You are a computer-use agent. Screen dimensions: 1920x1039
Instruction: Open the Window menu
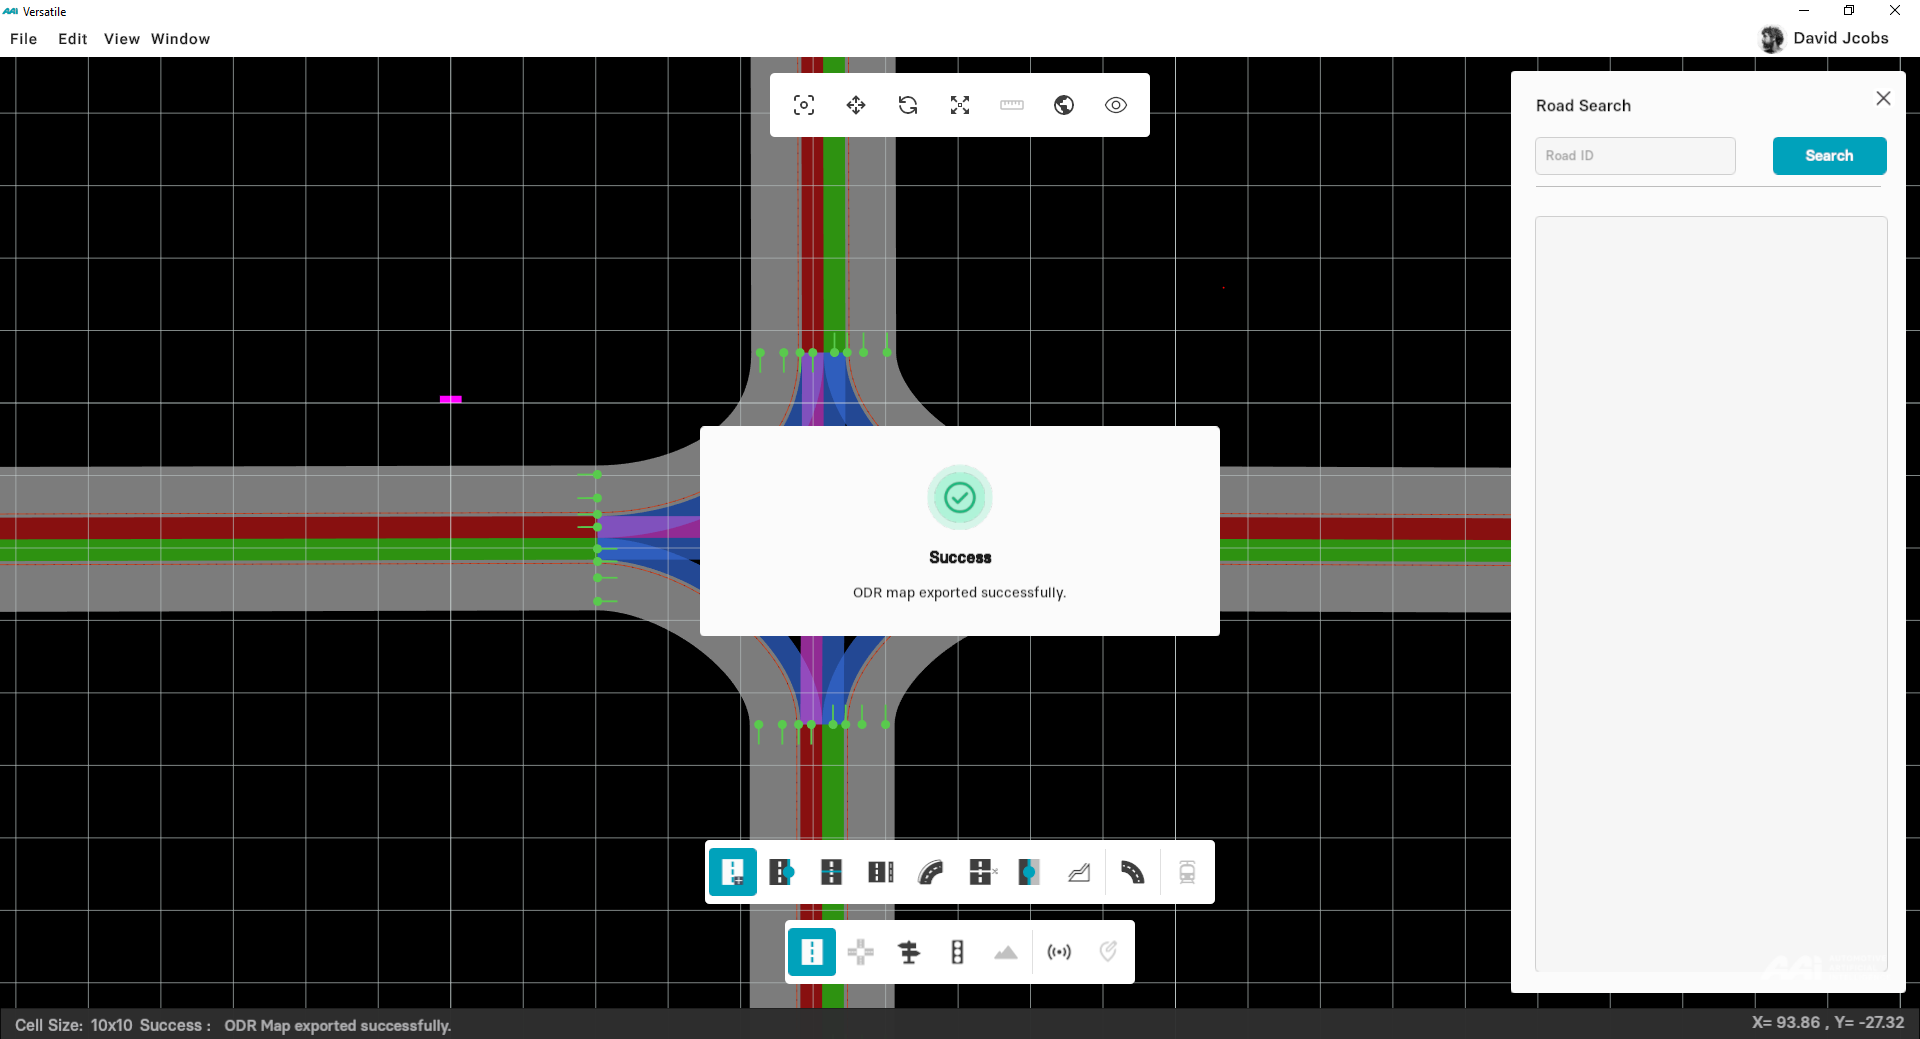(180, 39)
